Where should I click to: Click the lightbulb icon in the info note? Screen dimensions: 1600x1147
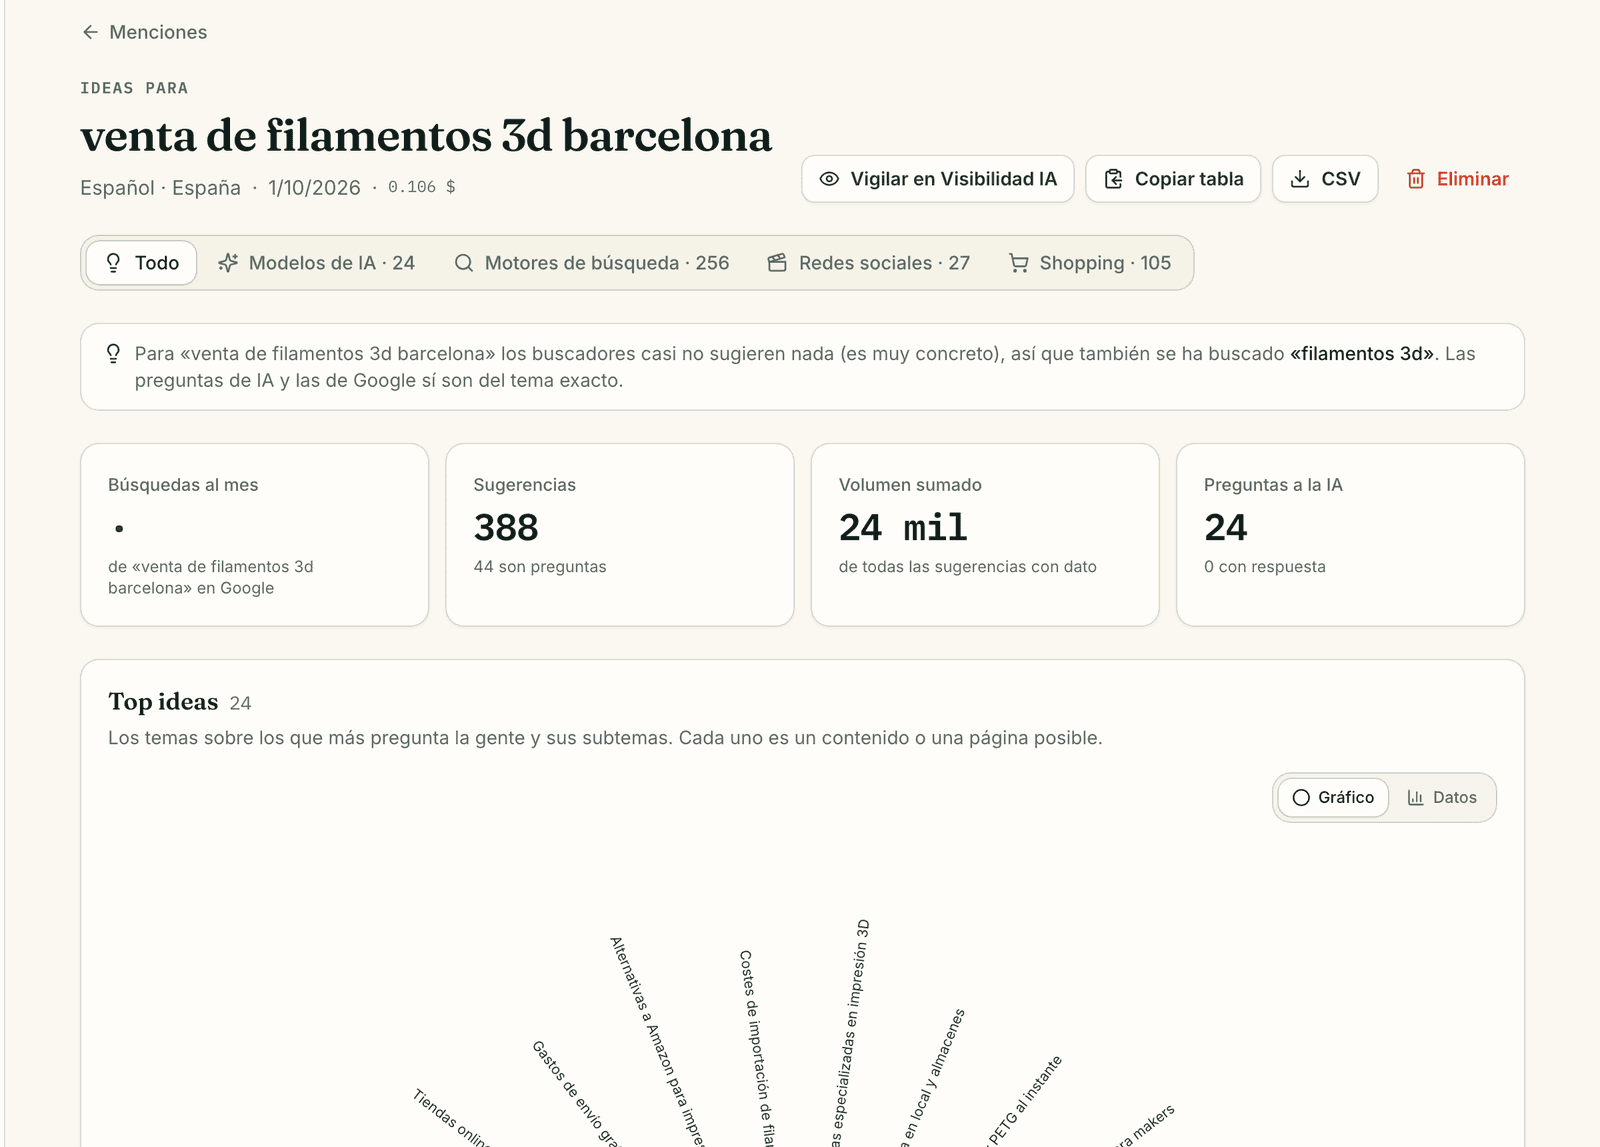(113, 353)
